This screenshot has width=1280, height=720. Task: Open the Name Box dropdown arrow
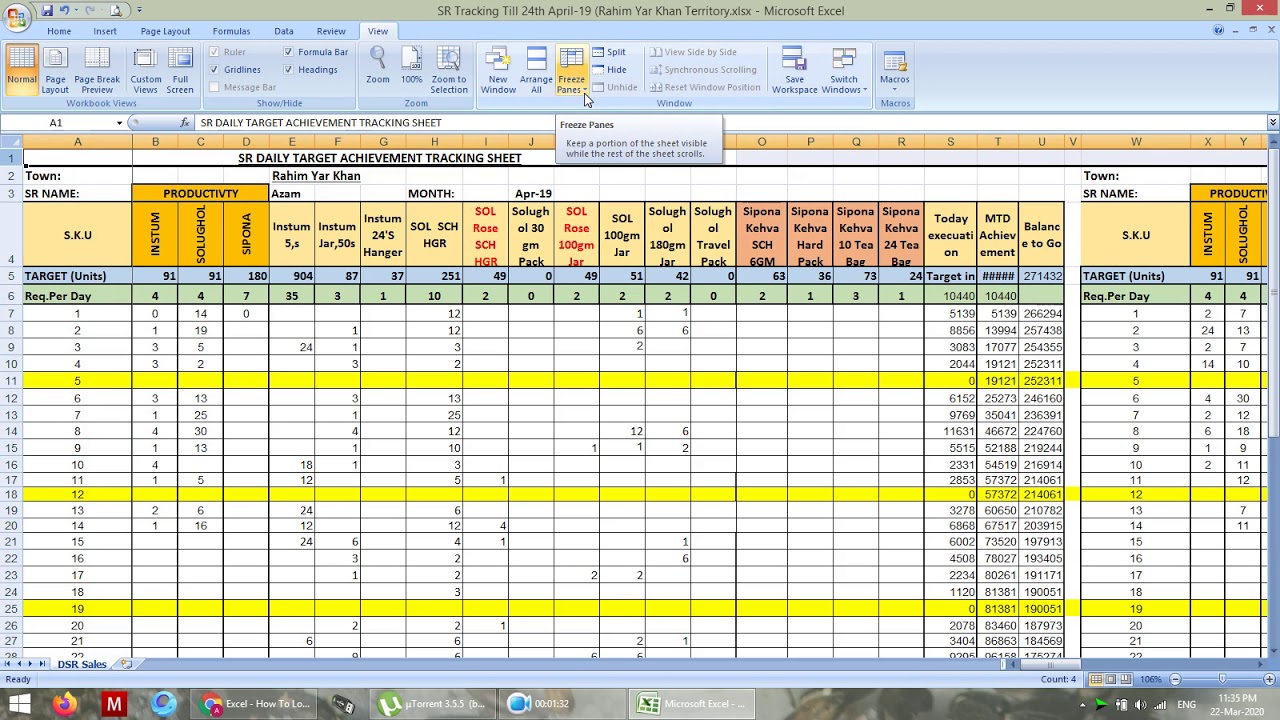pyautogui.click(x=119, y=123)
